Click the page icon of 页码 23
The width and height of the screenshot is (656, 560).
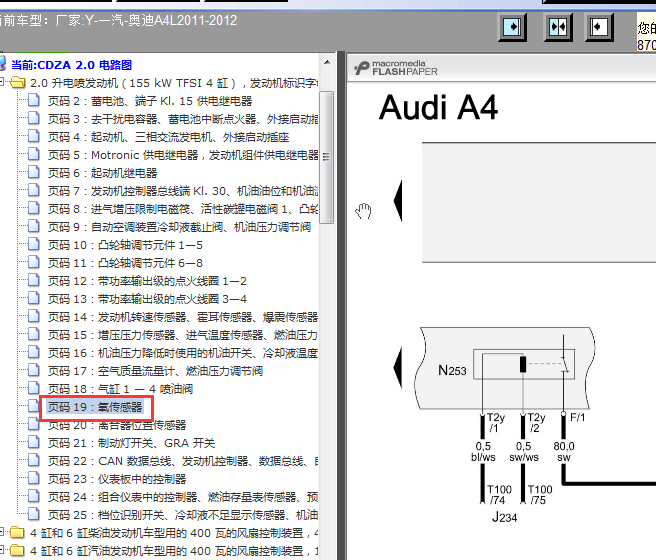33,478
